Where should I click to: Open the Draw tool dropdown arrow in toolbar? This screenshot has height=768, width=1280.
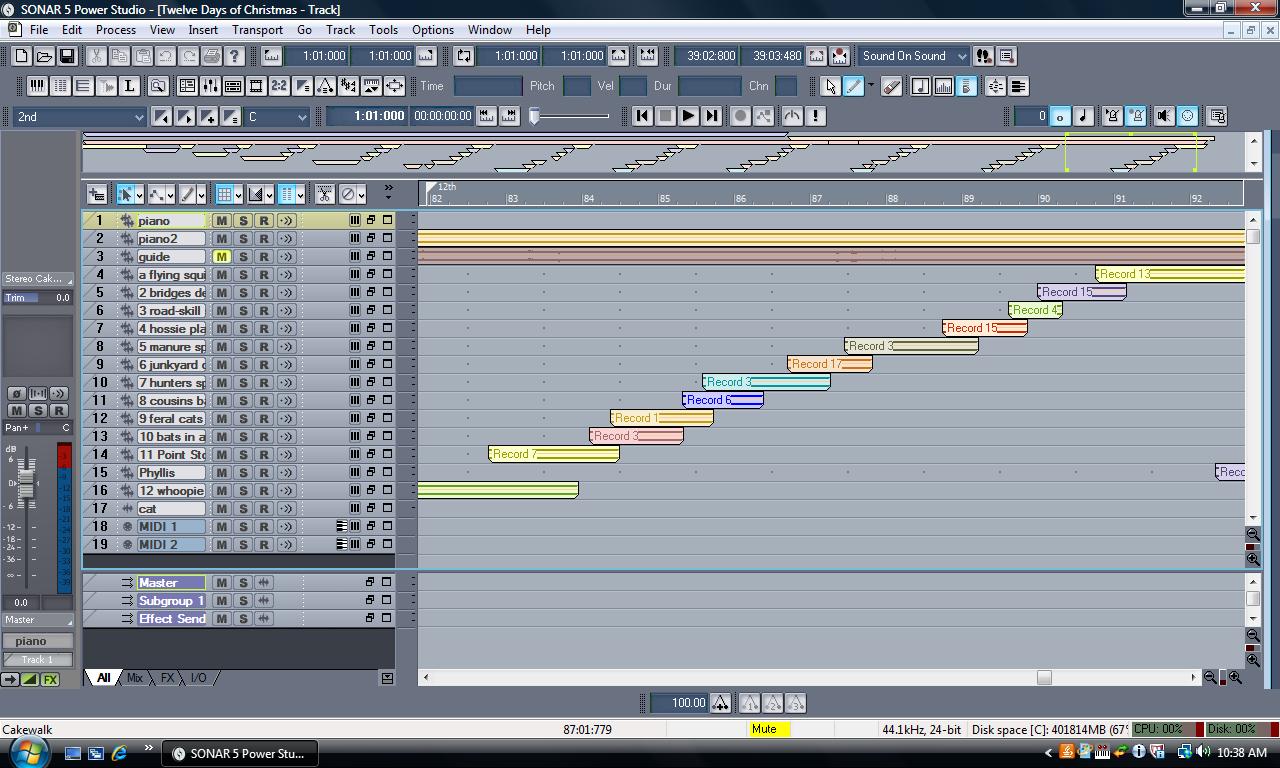[870, 86]
